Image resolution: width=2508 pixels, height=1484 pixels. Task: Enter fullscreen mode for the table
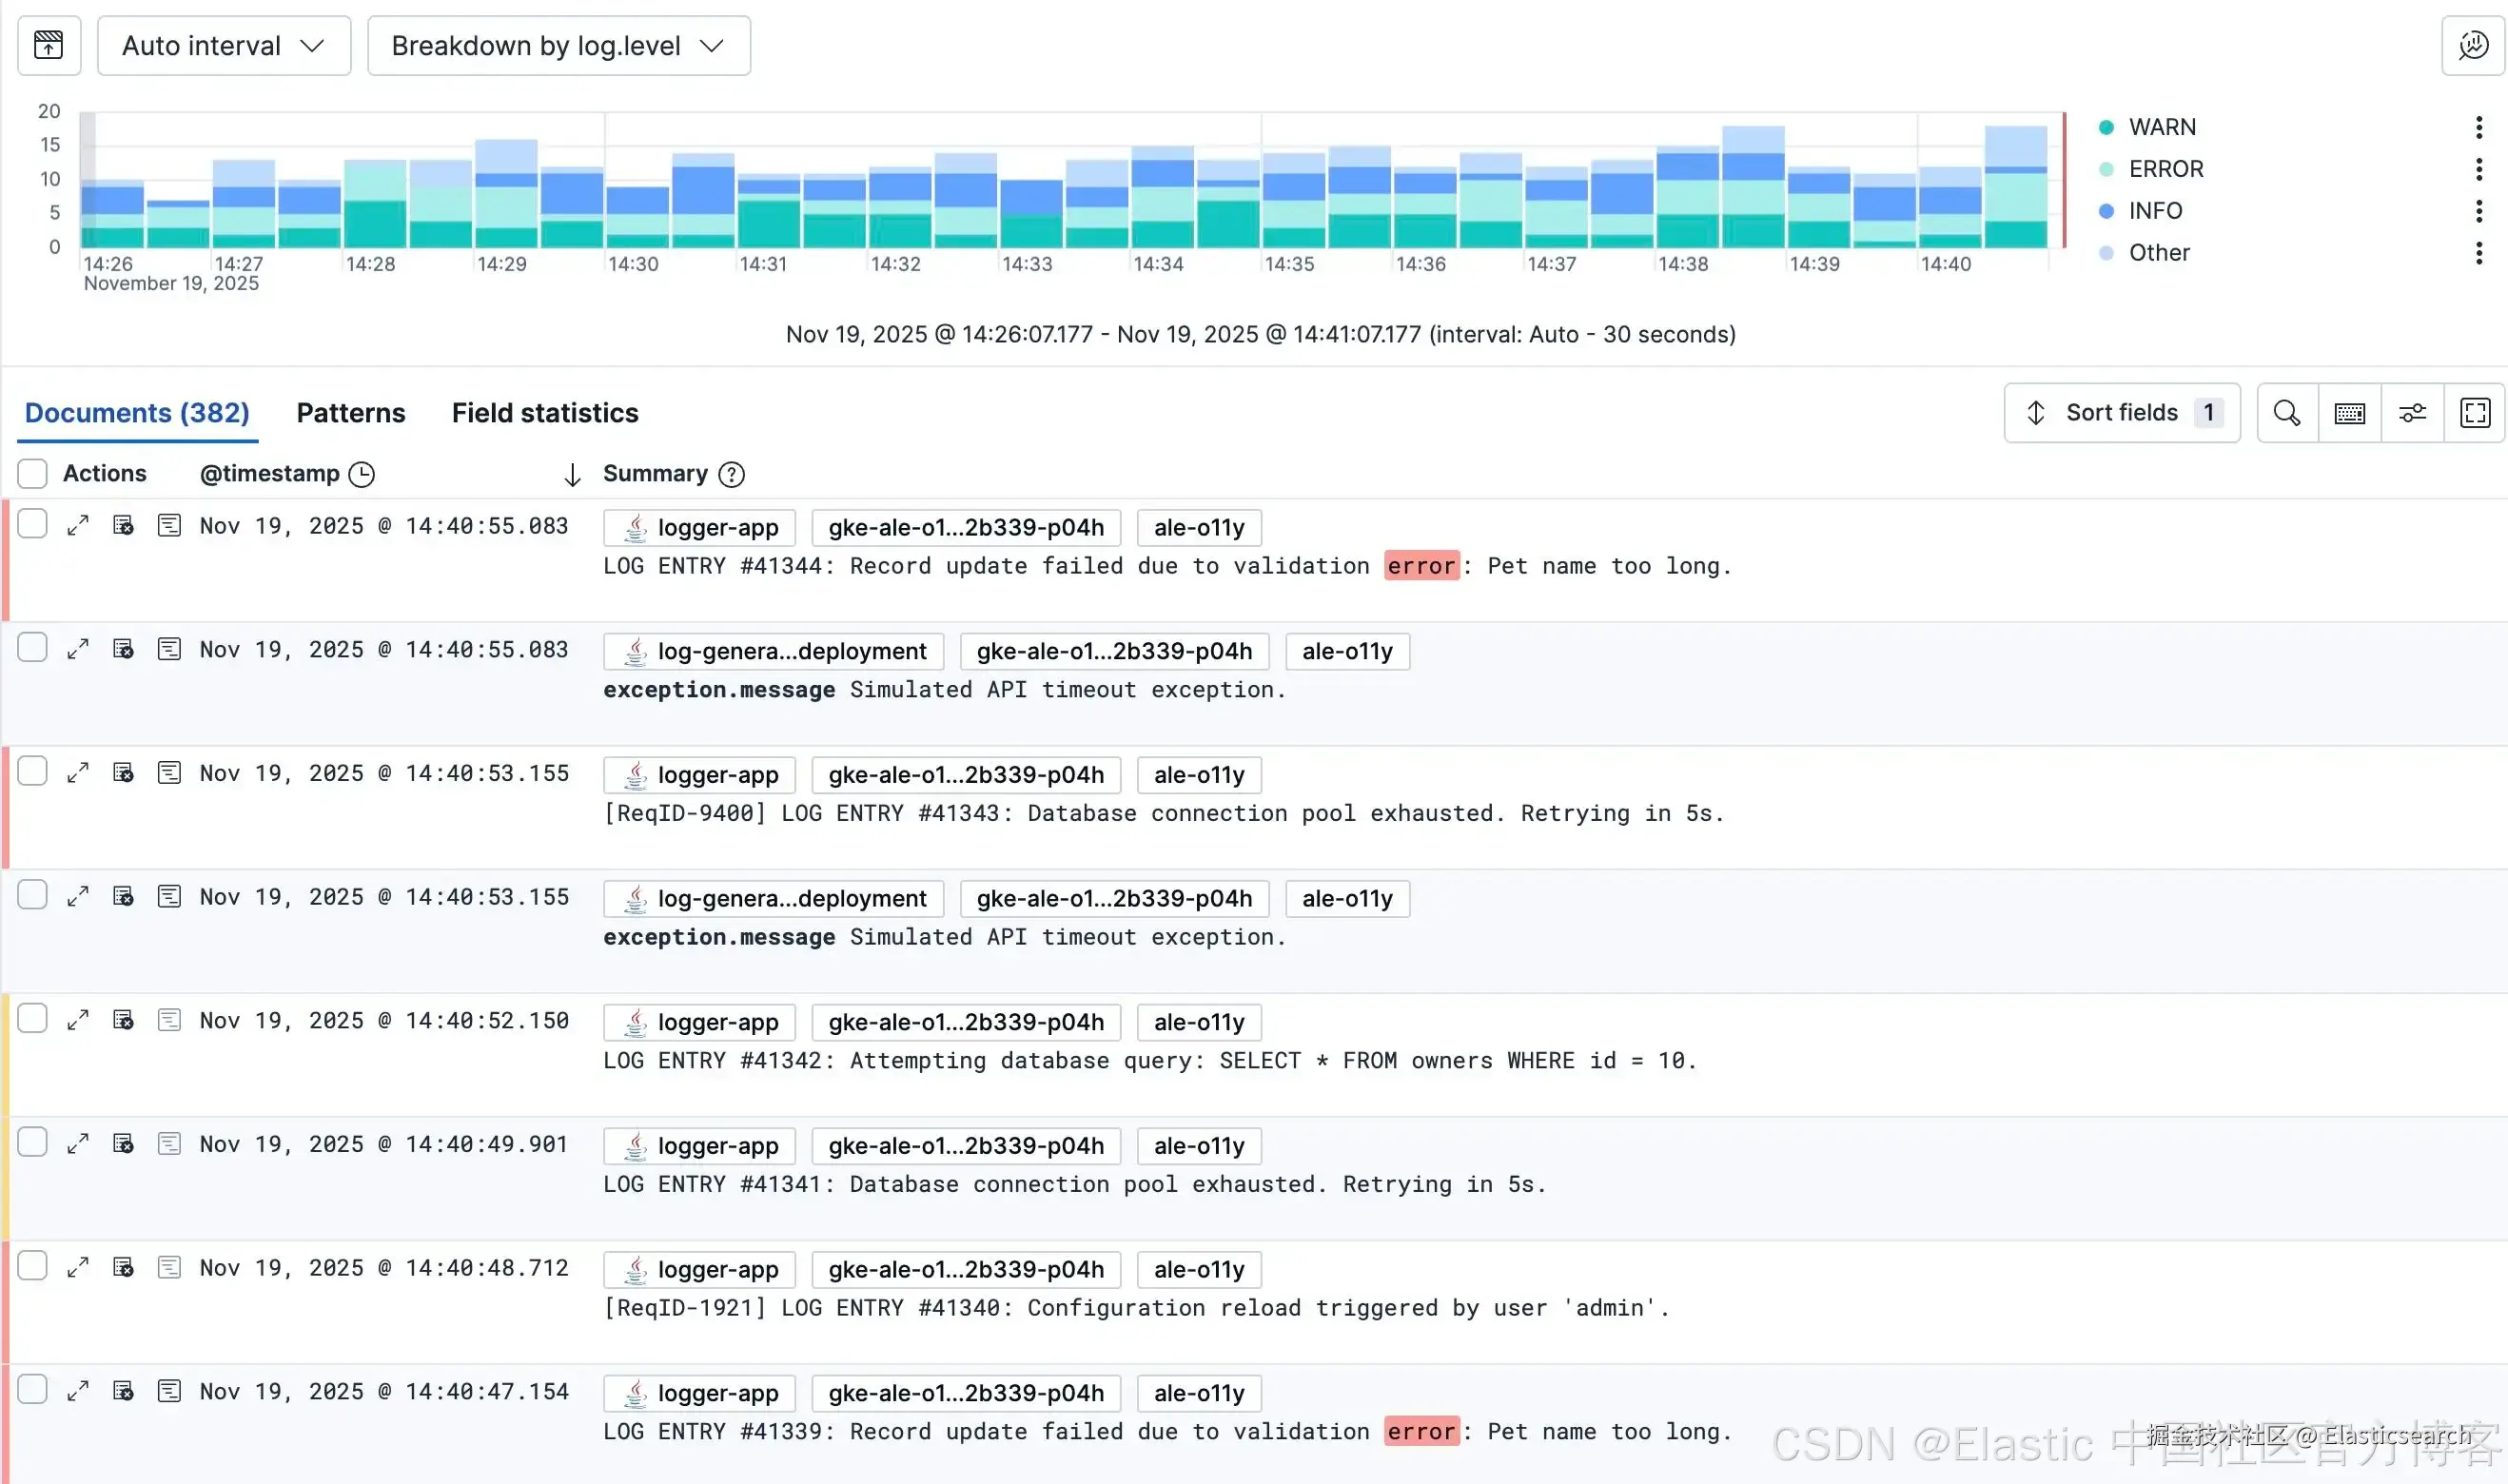(x=2474, y=412)
